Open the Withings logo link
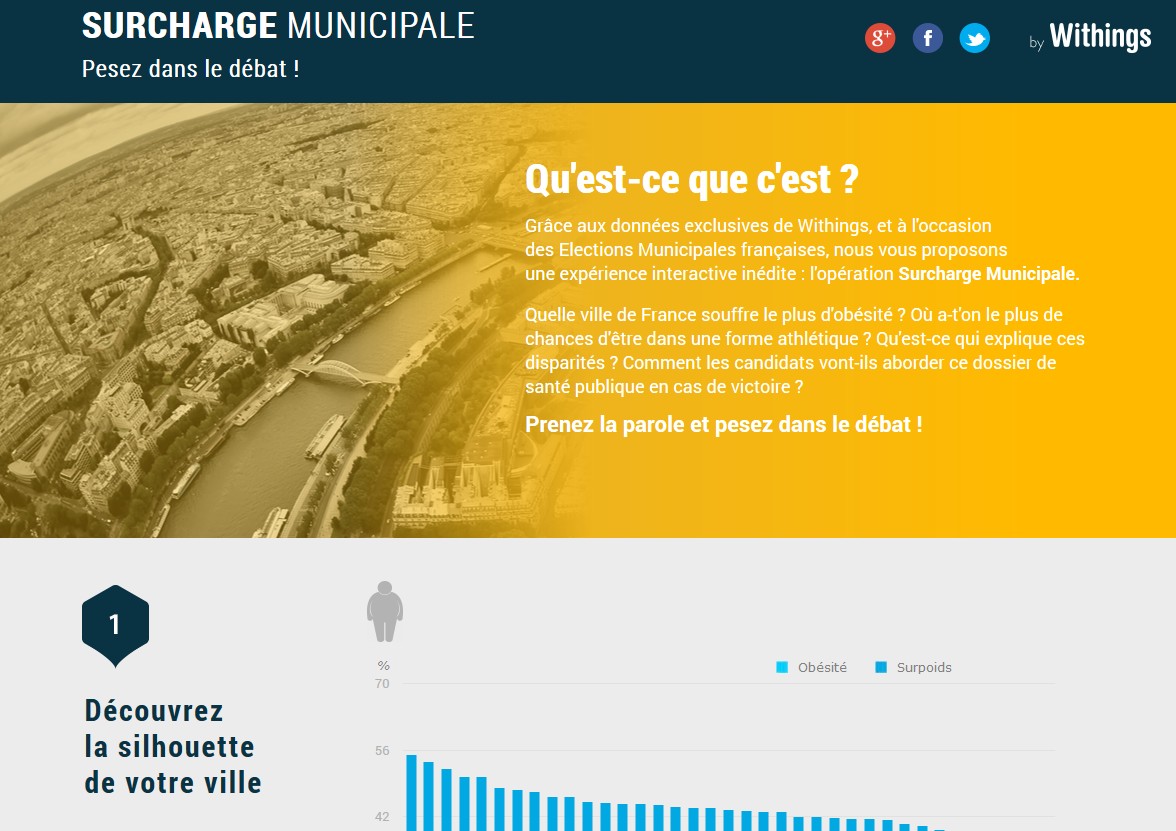The height and width of the screenshot is (831, 1176). (x=1090, y=37)
